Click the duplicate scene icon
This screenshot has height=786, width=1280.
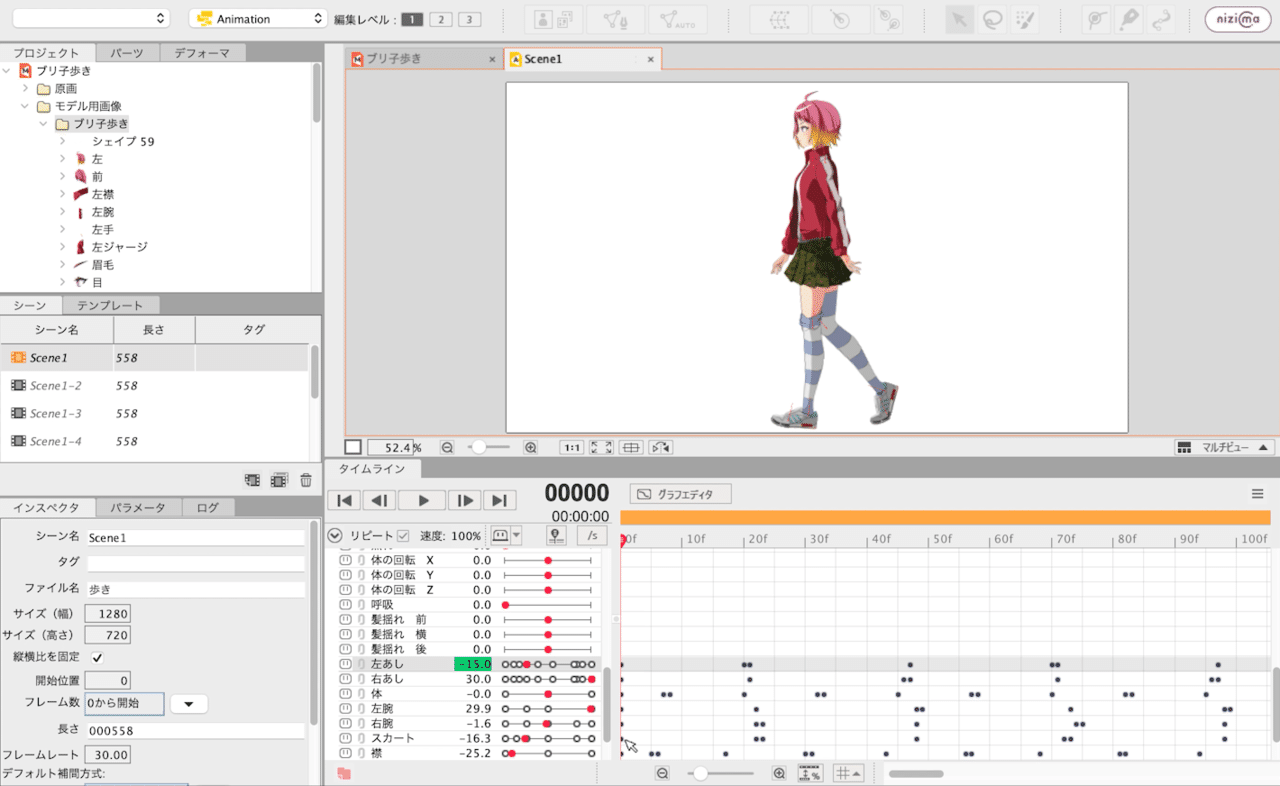(279, 480)
